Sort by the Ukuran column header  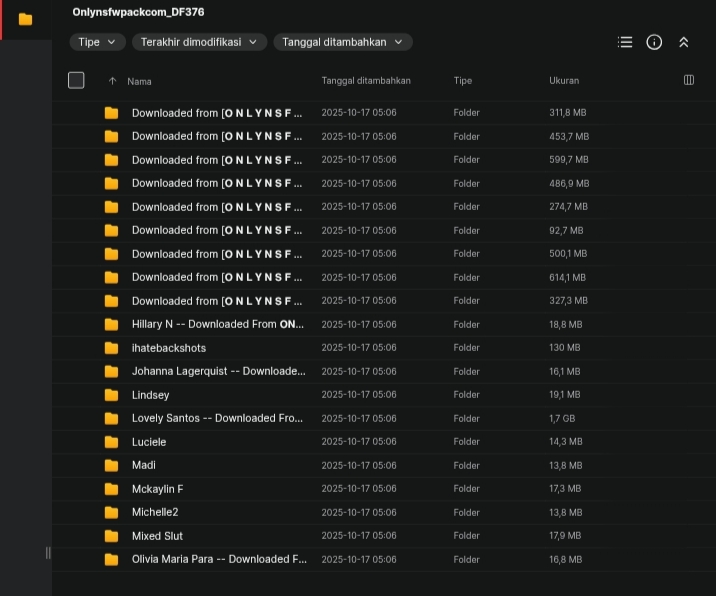(564, 80)
